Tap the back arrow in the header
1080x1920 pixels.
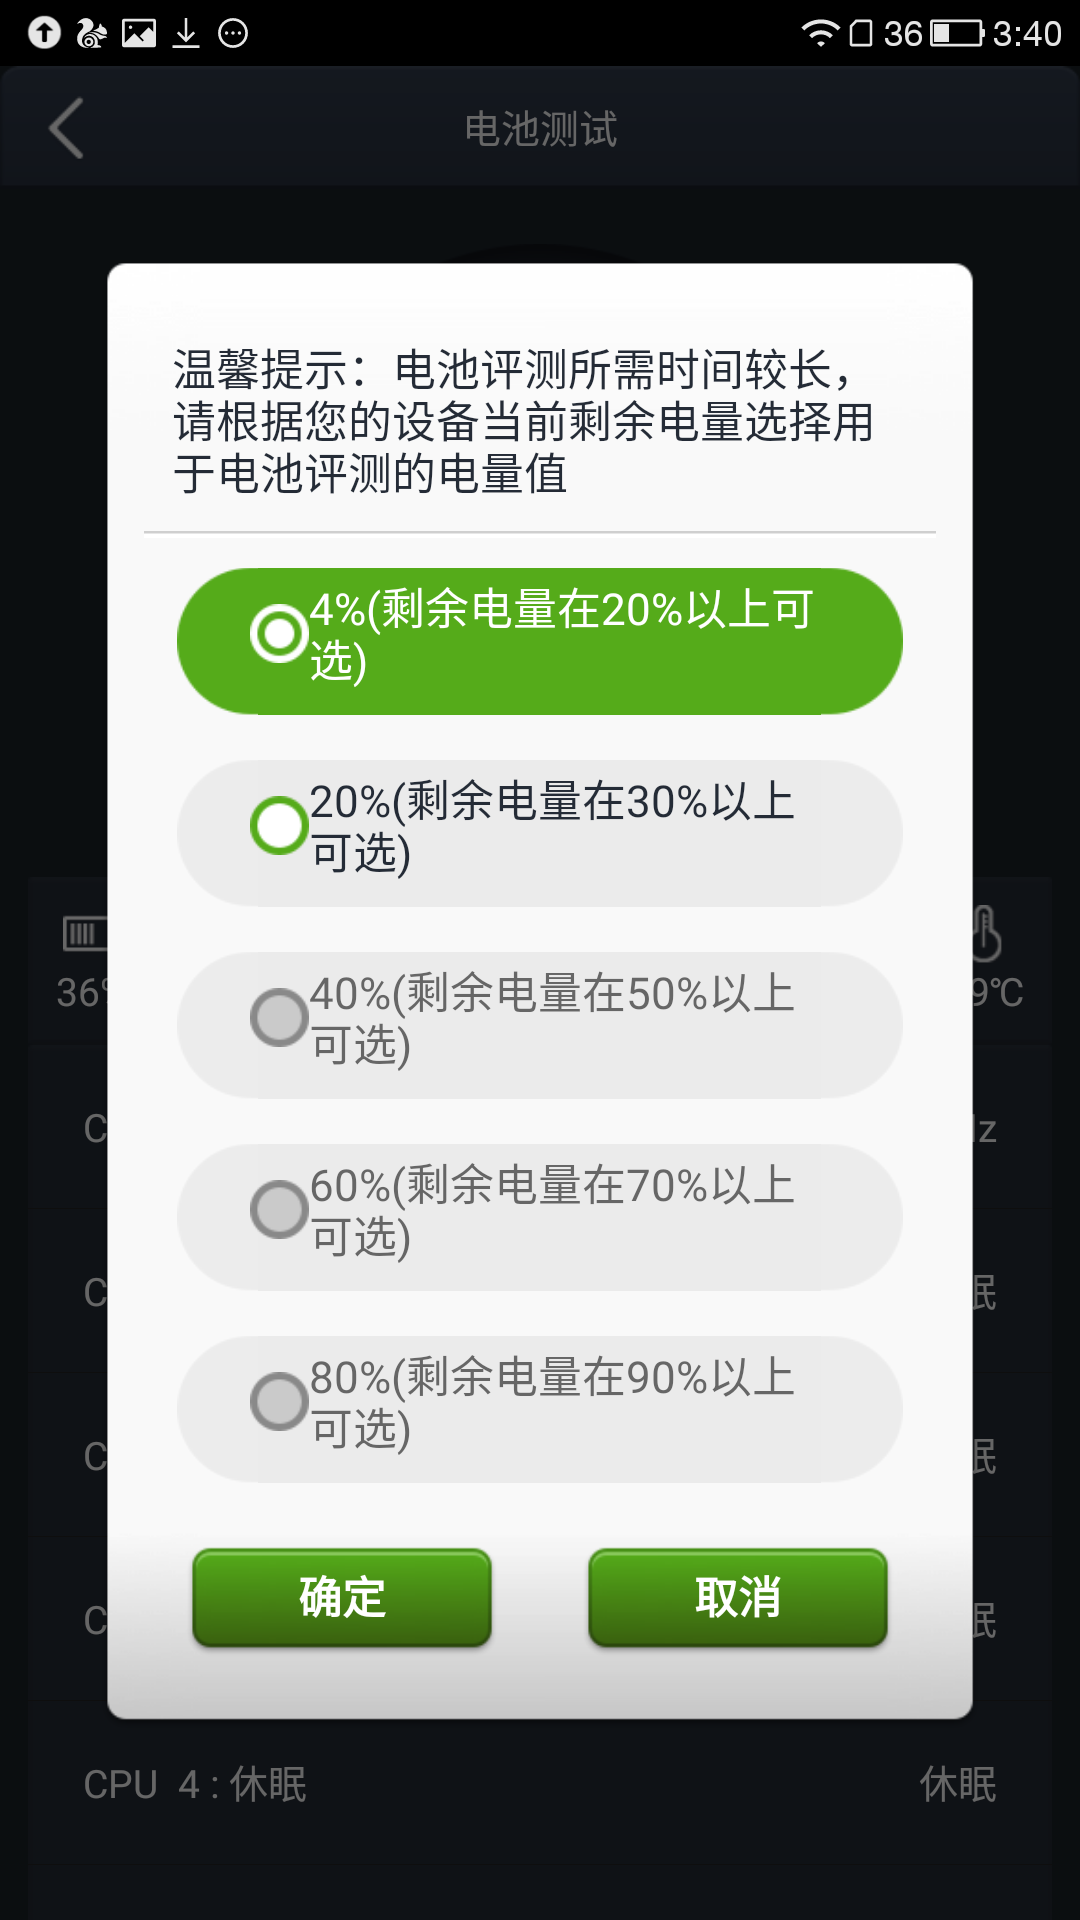pos(67,128)
